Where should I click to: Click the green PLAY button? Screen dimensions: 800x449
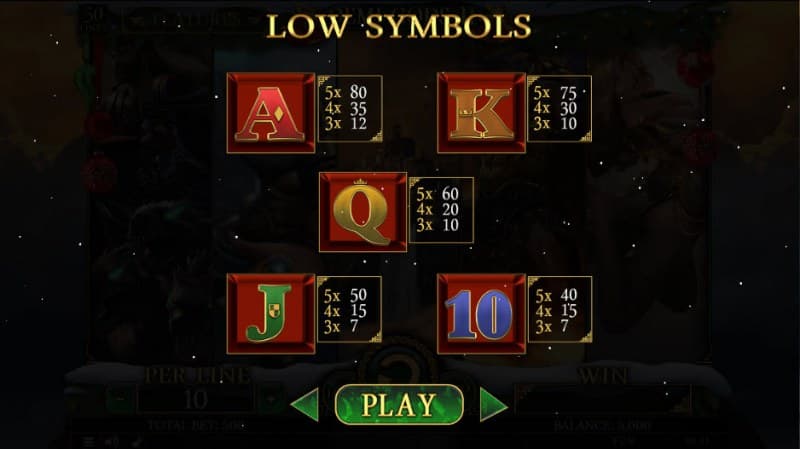(399, 405)
